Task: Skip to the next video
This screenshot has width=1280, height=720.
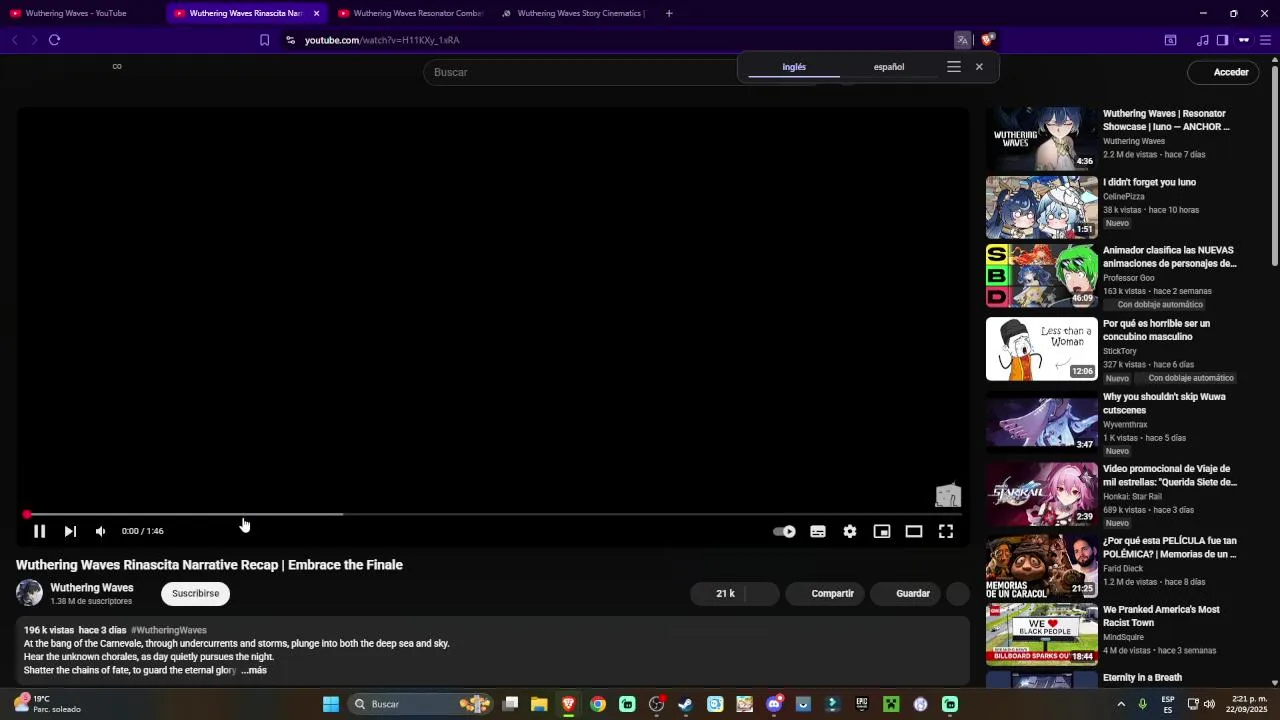Action: (70, 531)
